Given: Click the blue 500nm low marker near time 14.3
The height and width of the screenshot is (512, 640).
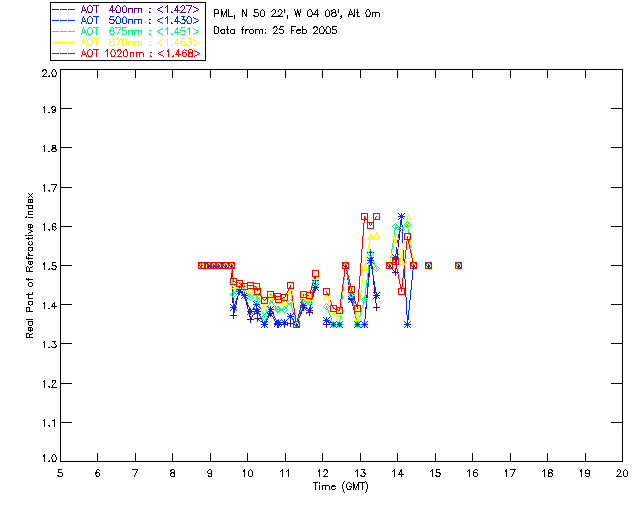Looking at the screenshot, I should [x=407, y=325].
